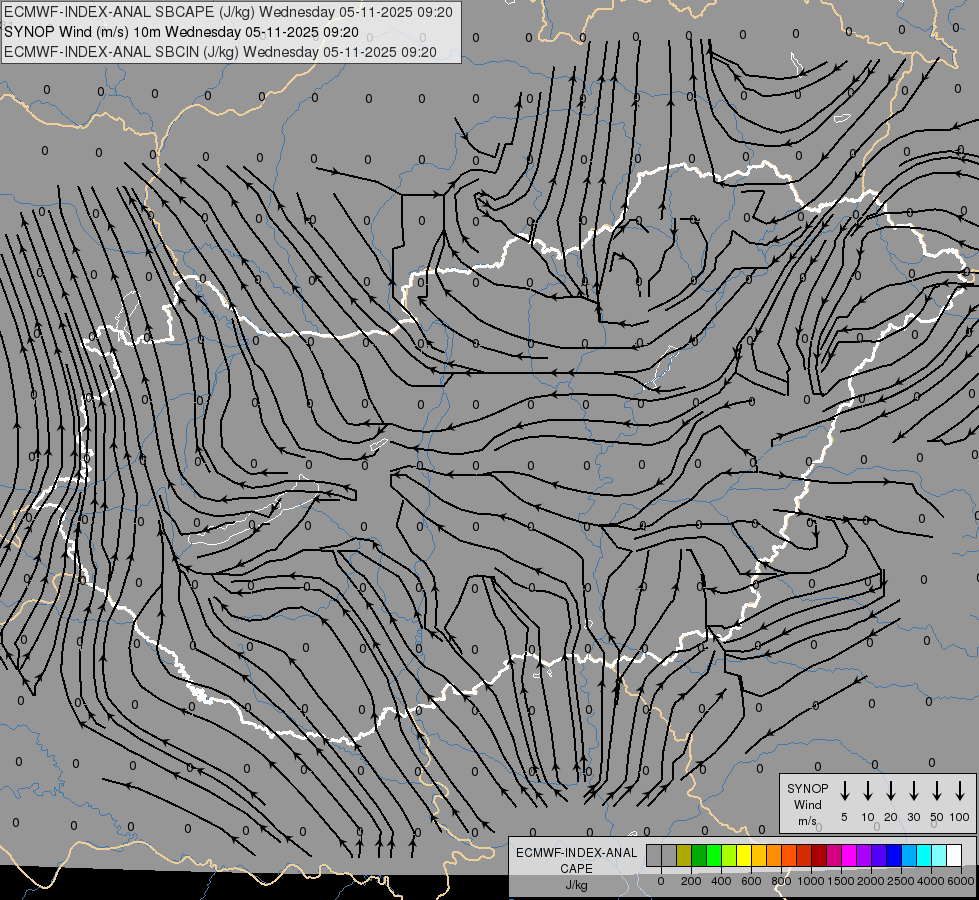Click the 50 m/s wind arrow in legend
The height and width of the screenshot is (900, 979).
tap(937, 791)
